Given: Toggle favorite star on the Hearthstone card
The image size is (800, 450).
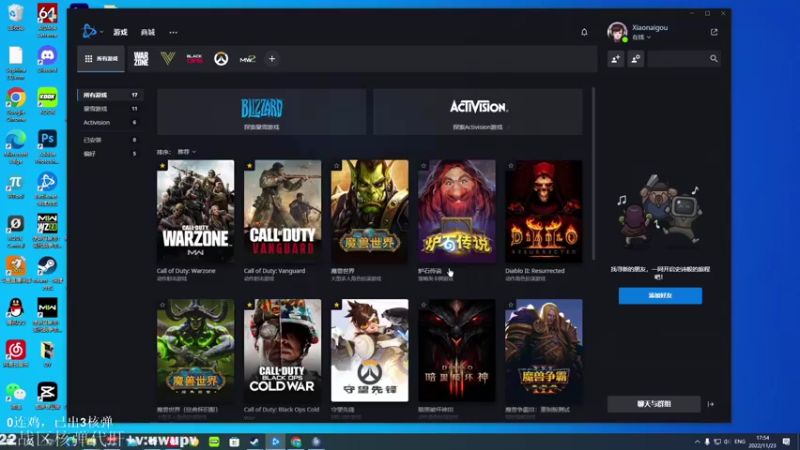Looking at the screenshot, I should pyautogui.click(x=423, y=166).
